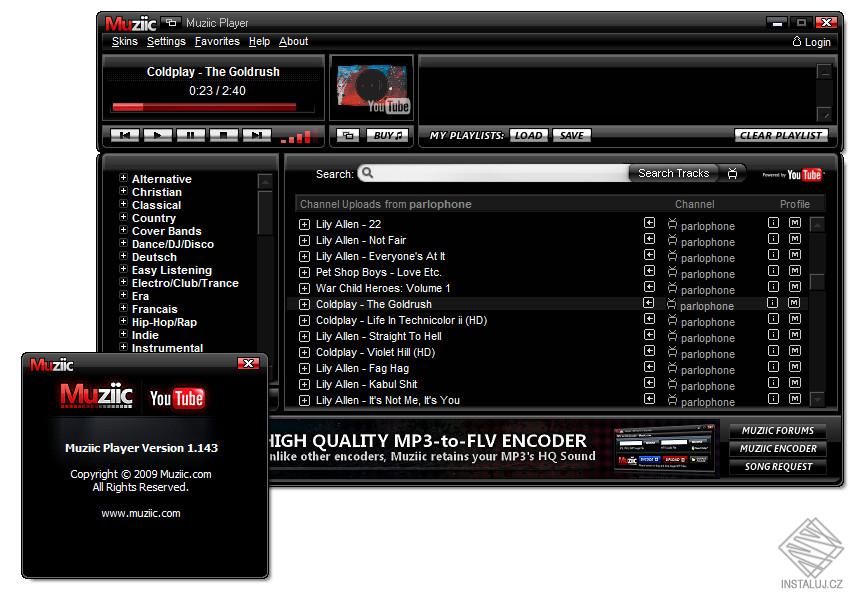Add Lily Allen - Not Fair to playlist arrow icon
The width and height of the screenshot is (862, 611).
(649, 239)
